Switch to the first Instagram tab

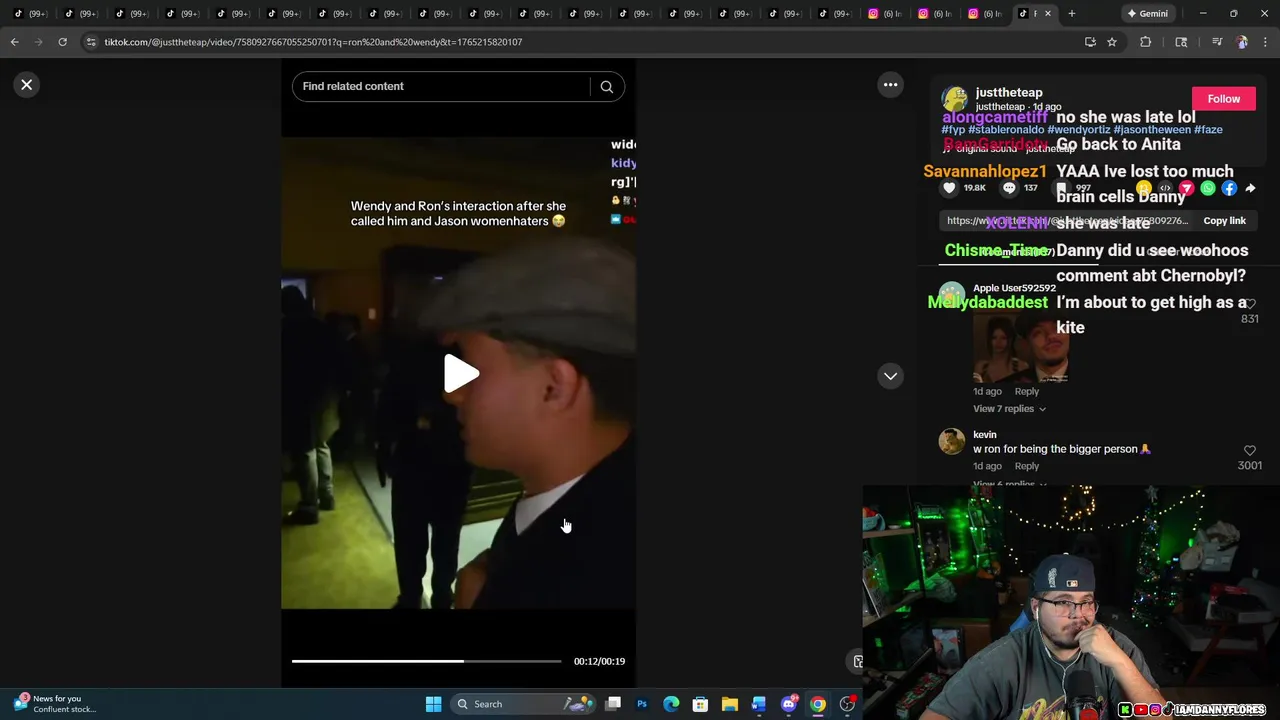coord(885,13)
